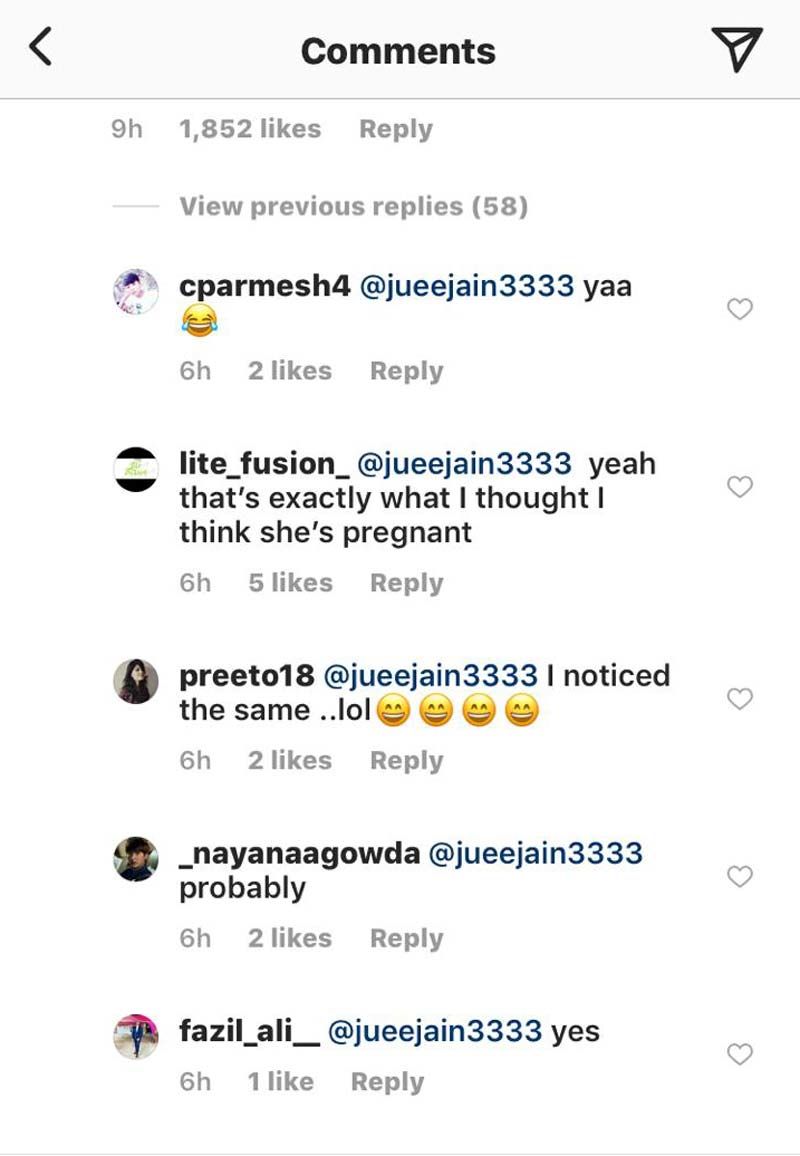Image resolution: width=800 pixels, height=1156 pixels.
Task: View the 5 likes on lite_fusion_'s comment
Action: click(290, 583)
